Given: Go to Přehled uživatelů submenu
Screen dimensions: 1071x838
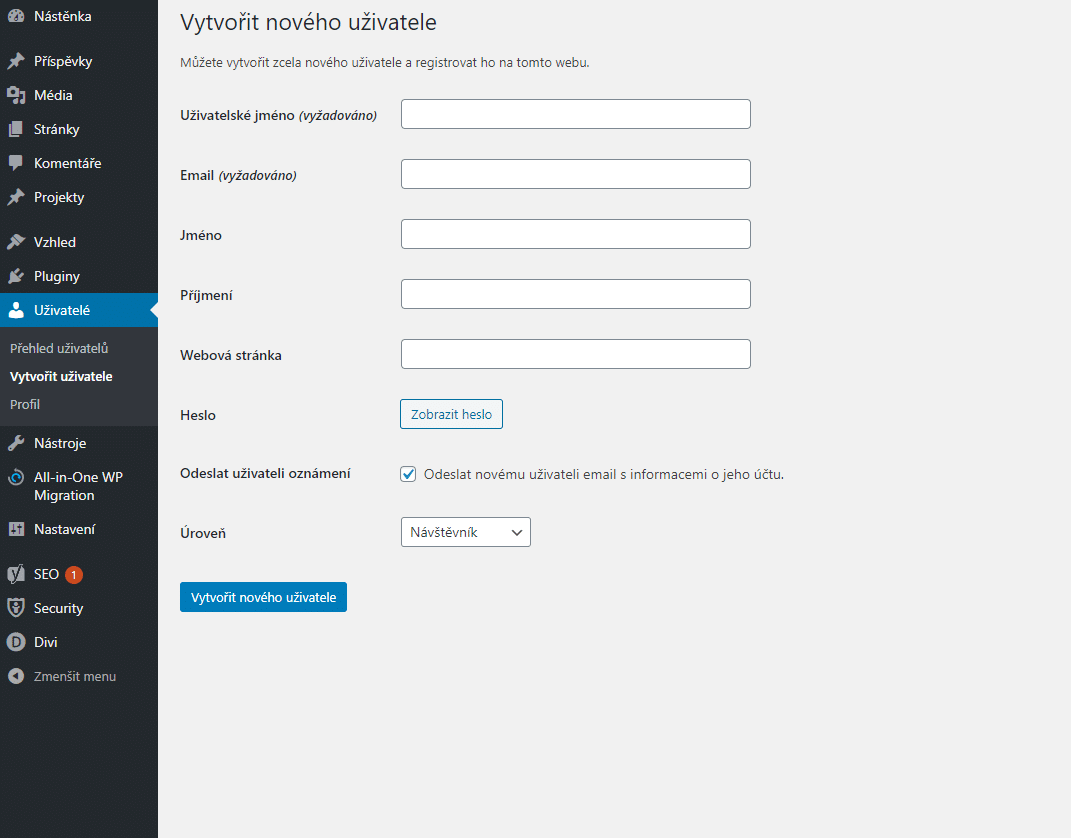Looking at the screenshot, I should (59, 348).
